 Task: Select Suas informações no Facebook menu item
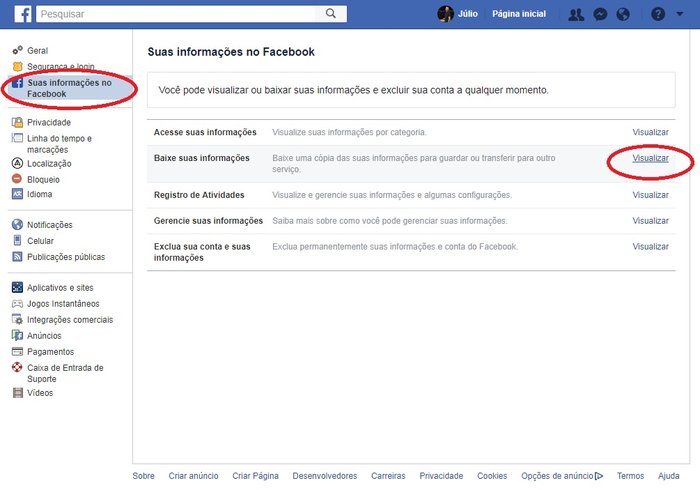69,88
